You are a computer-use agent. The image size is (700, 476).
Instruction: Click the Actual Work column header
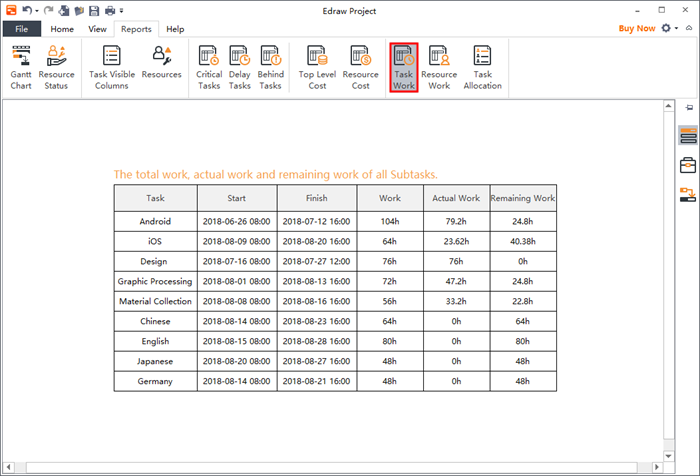[456, 198]
